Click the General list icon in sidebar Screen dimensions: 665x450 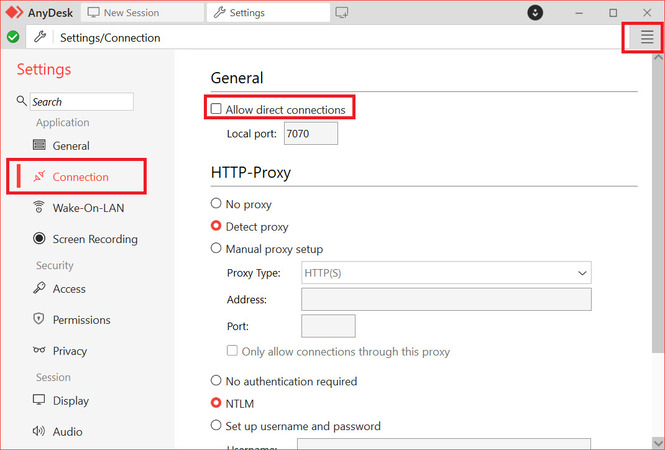click(39, 145)
